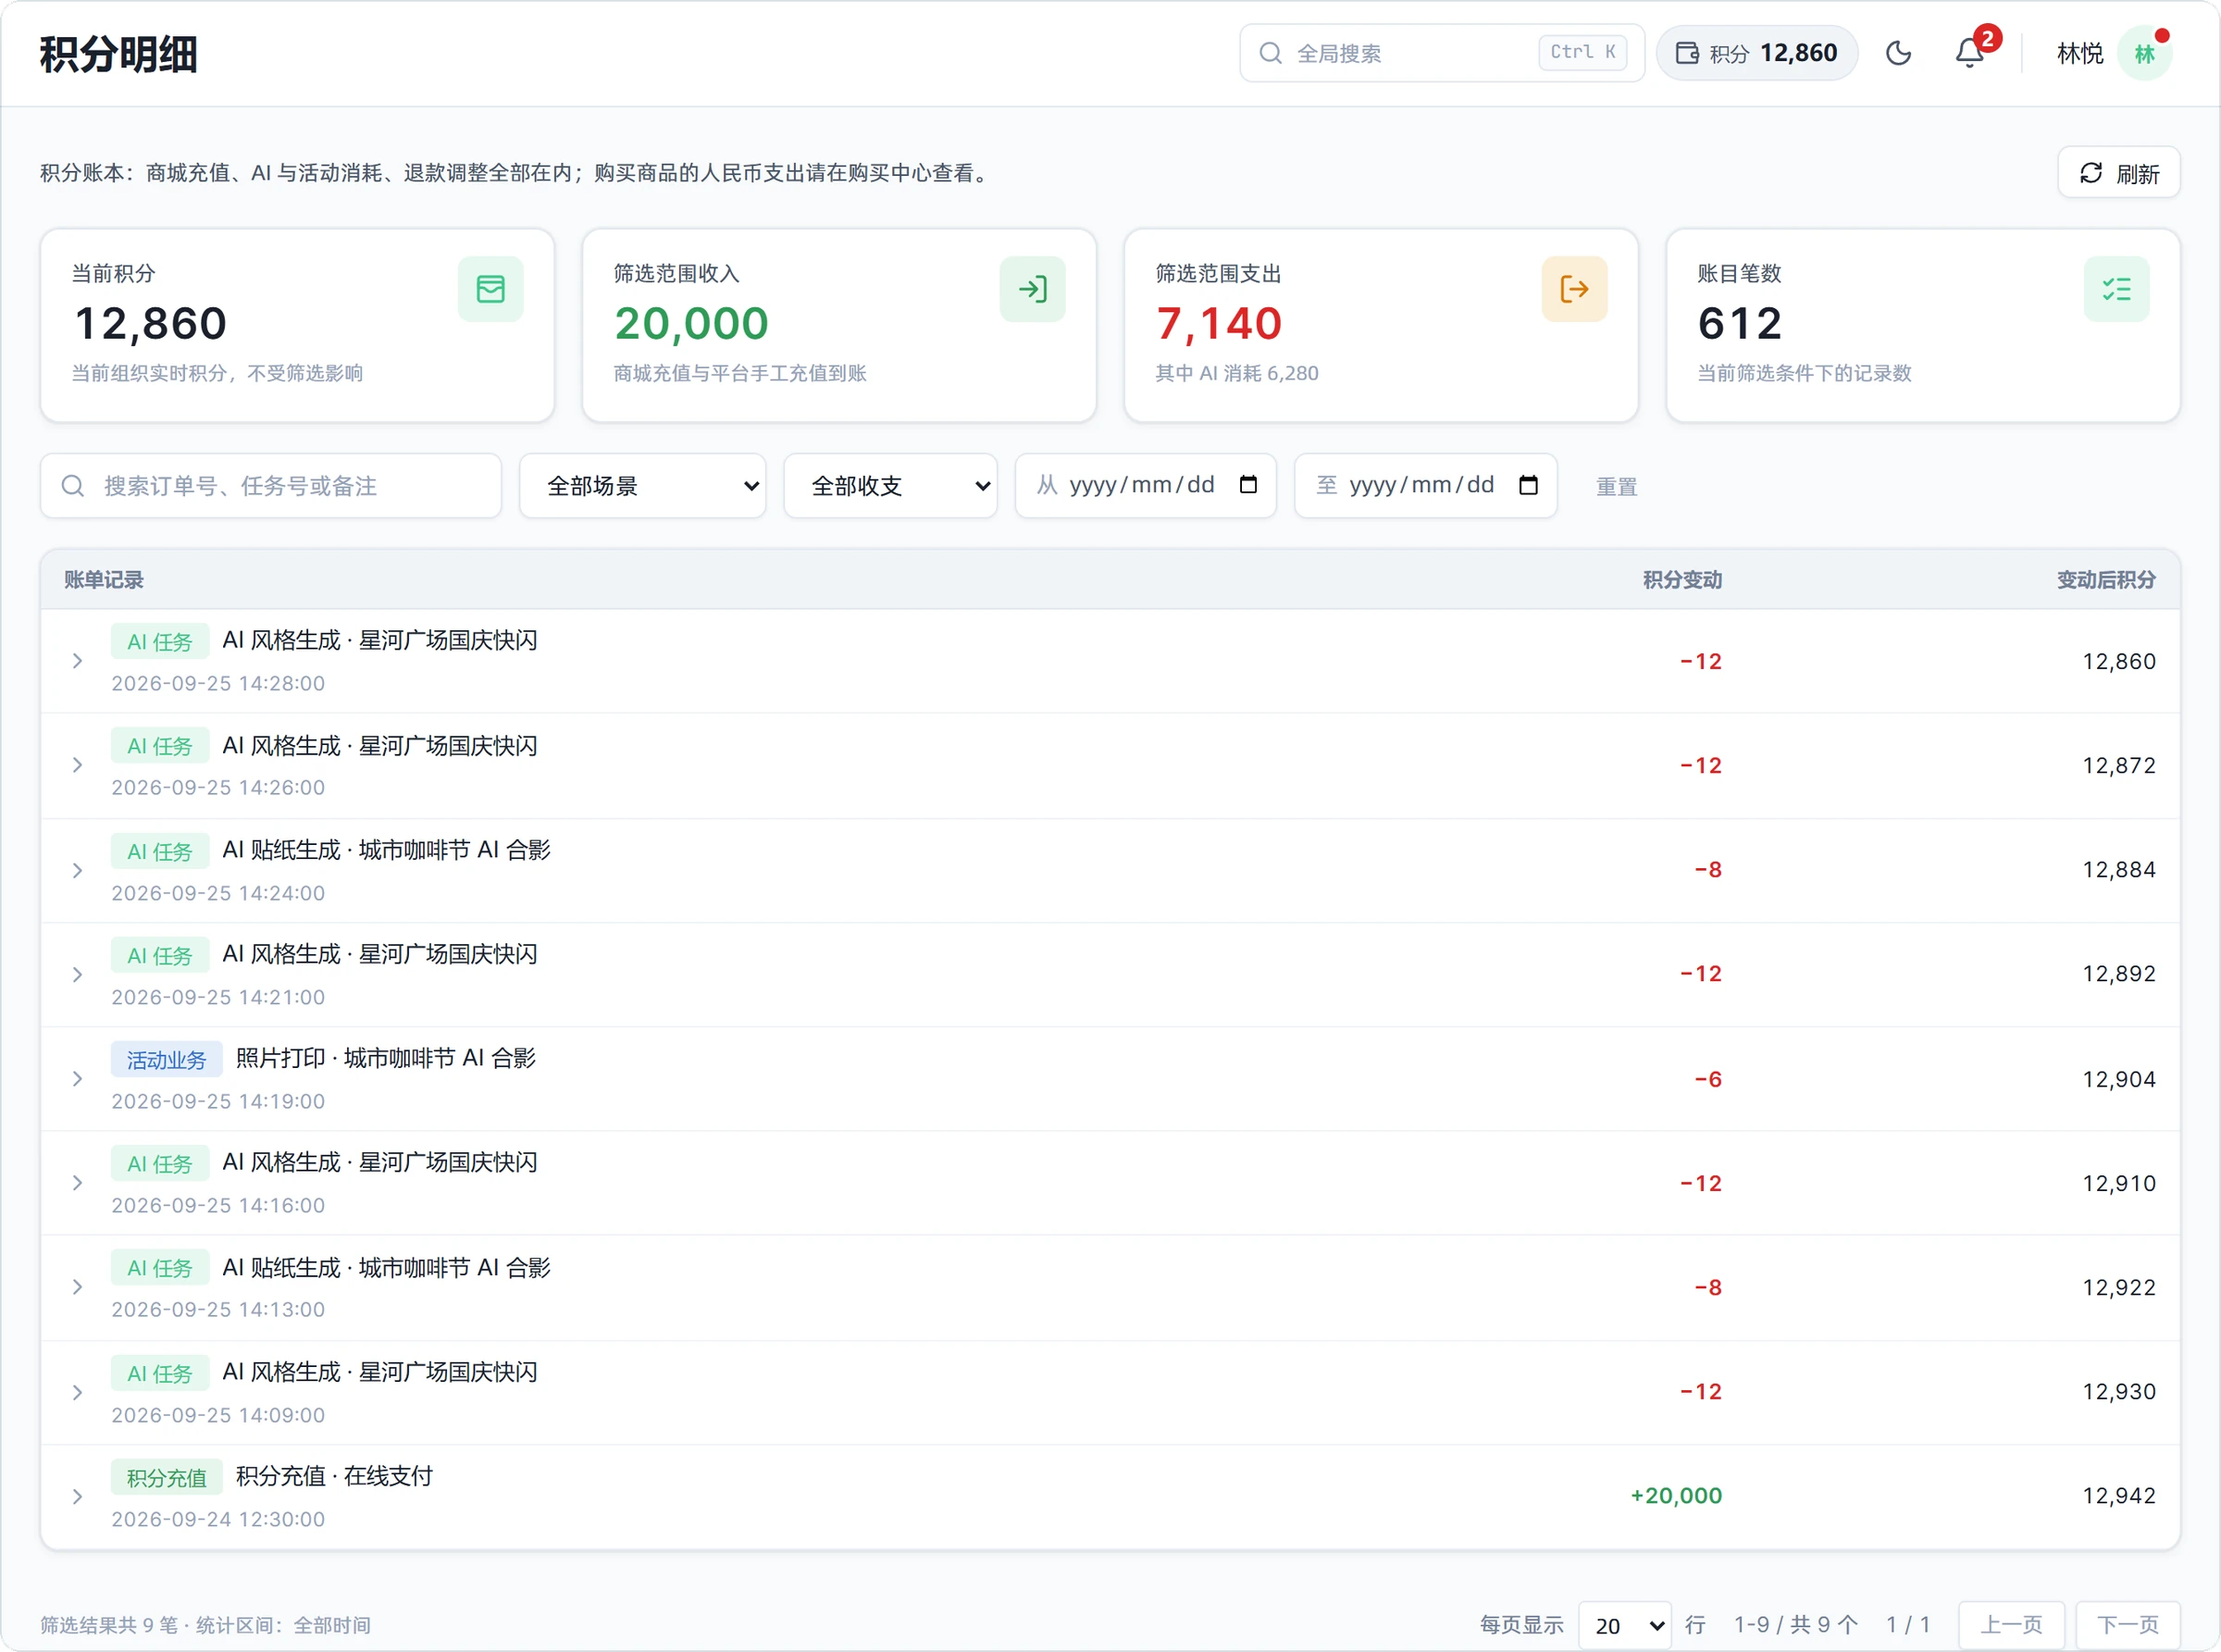Open the 每页显示 20 rows dropdown
This screenshot has height=1652, width=2221.
[1626, 1625]
